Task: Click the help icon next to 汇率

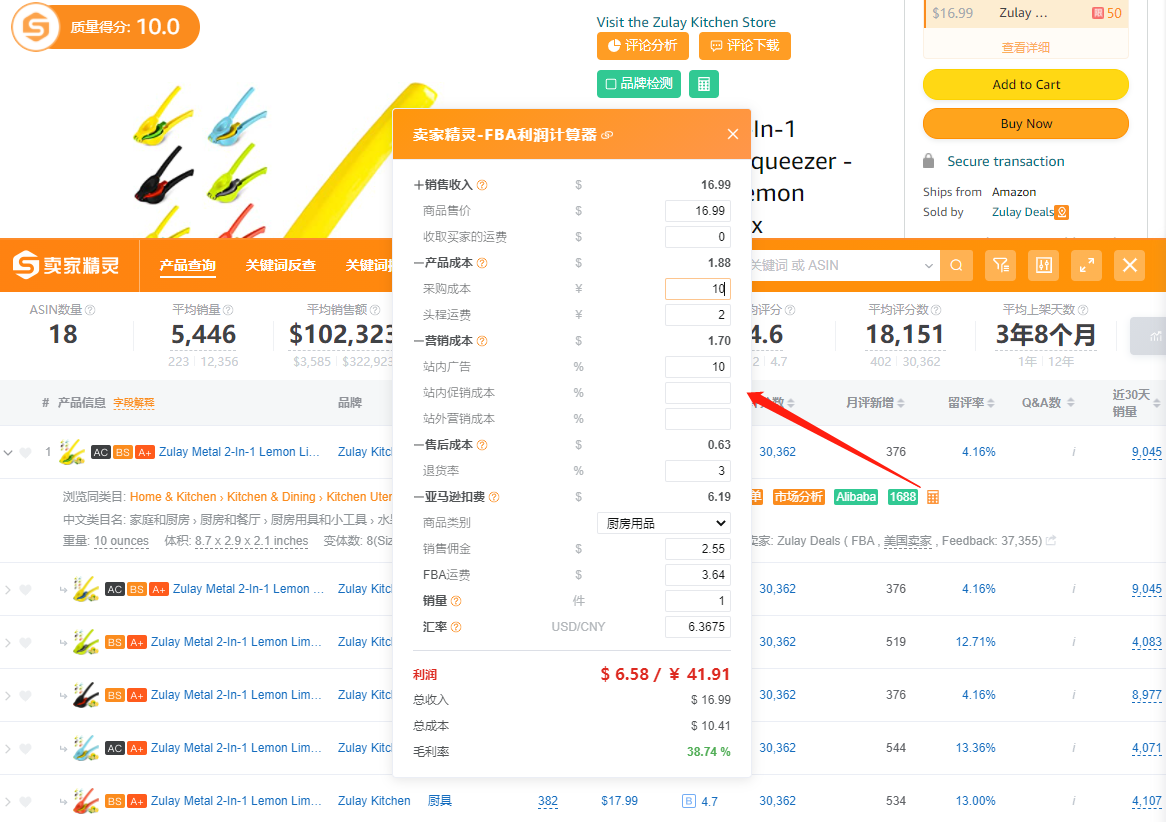Action: 456,627
